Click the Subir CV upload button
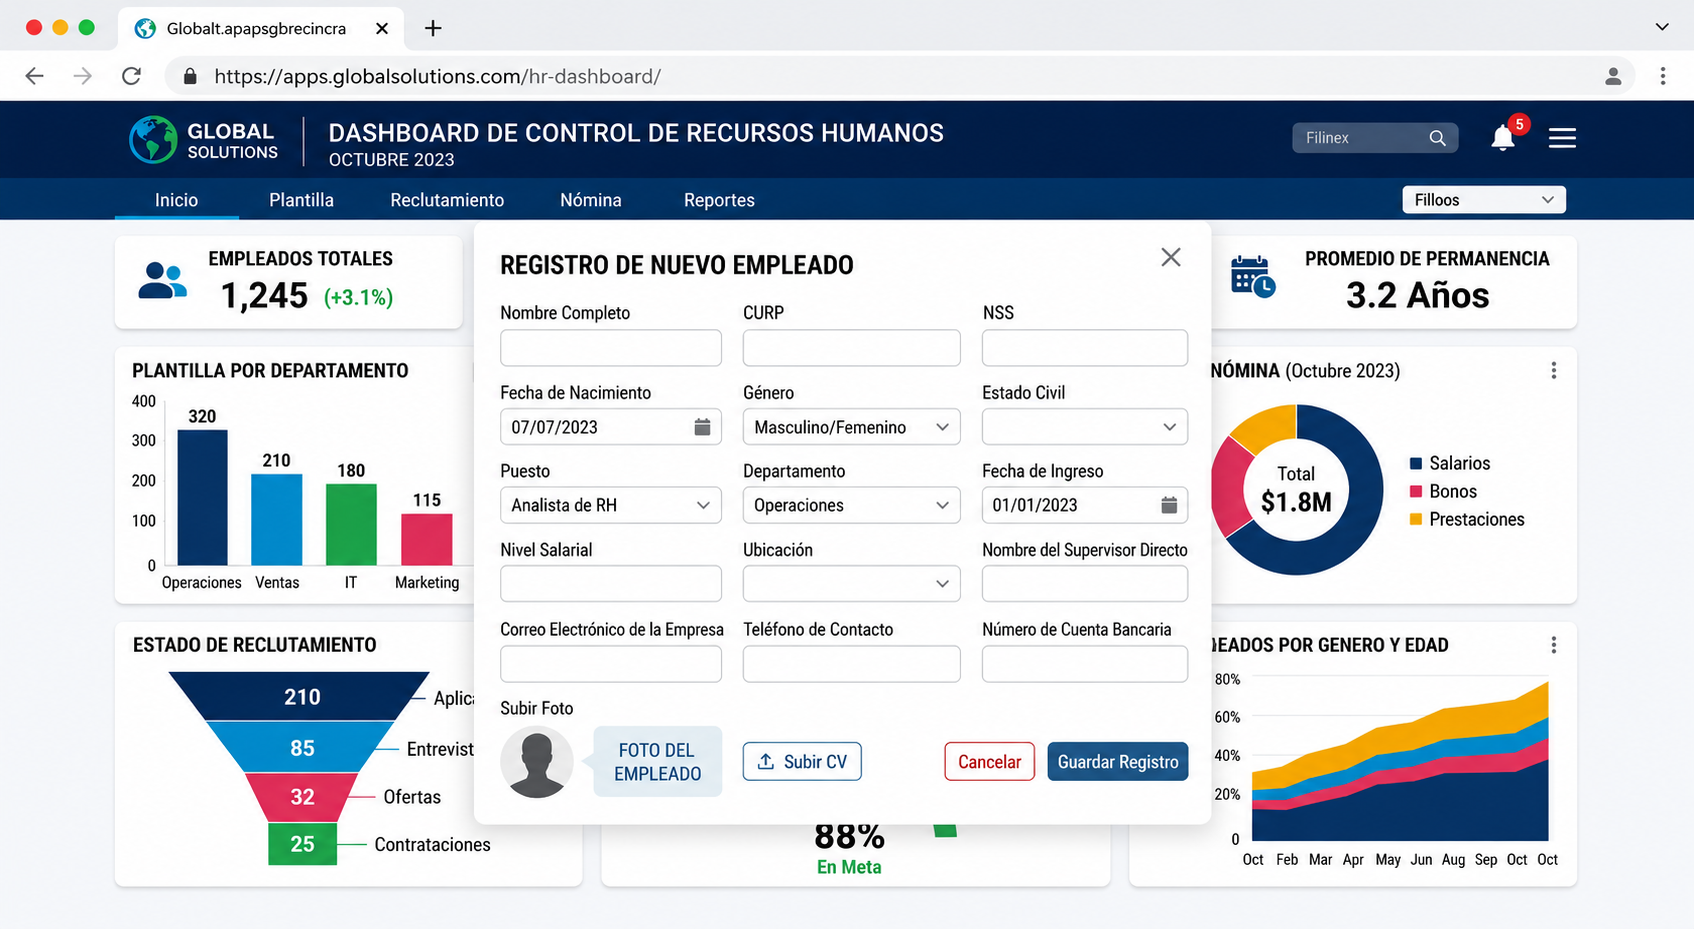The height and width of the screenshot is (929, 1694). point(802,762)
